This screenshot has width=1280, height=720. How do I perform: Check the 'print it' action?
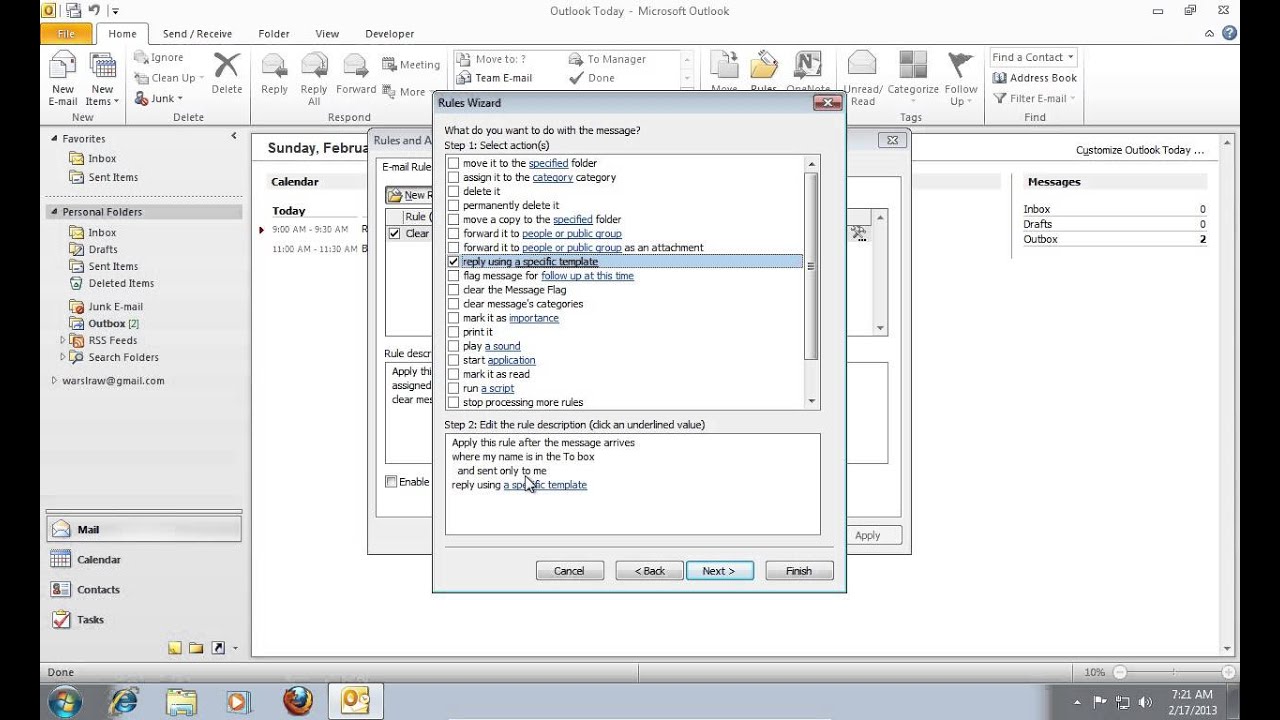453,332
